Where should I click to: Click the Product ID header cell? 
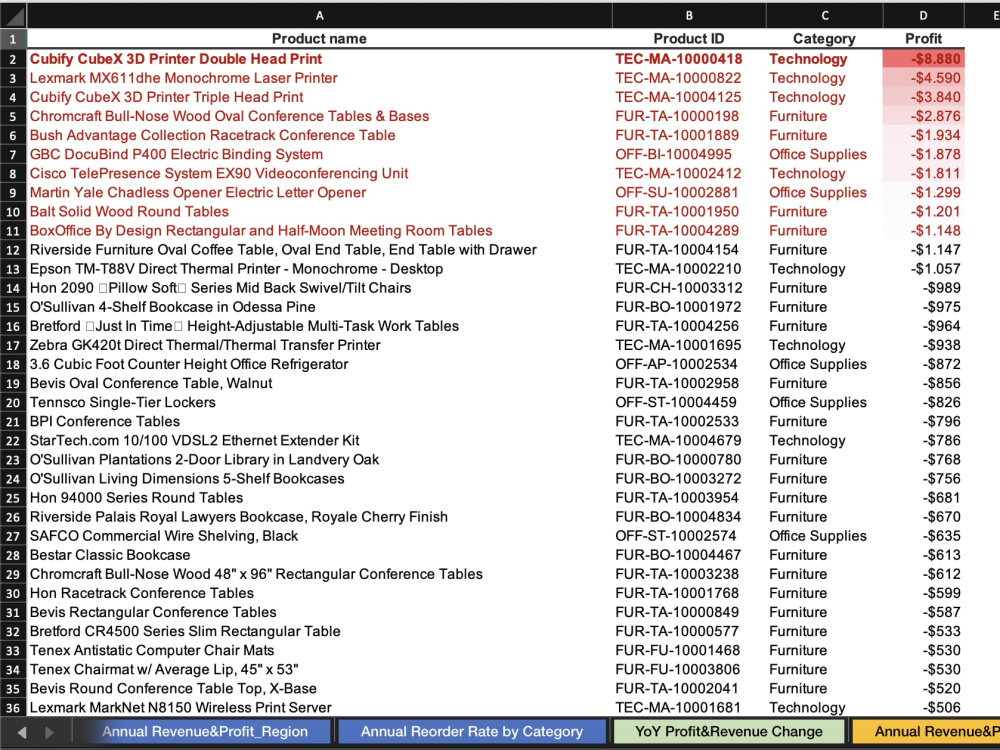(x=689, y=39)
